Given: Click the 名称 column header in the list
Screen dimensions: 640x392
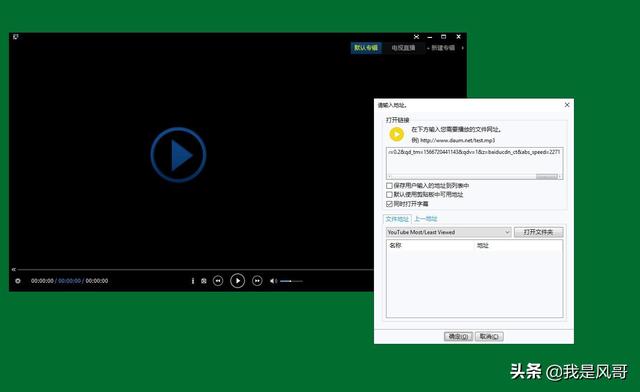Looking at the screenshot, I should pos(395,245).
